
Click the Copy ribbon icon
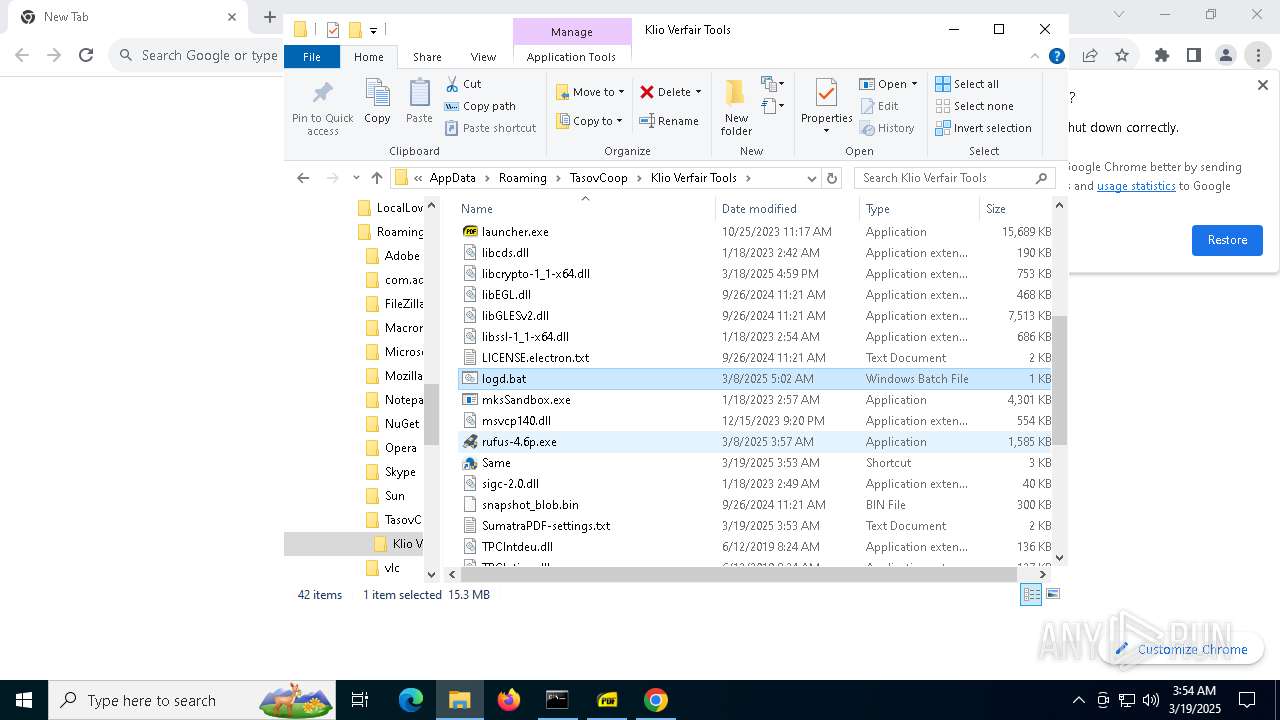click(x=377, y=102)
